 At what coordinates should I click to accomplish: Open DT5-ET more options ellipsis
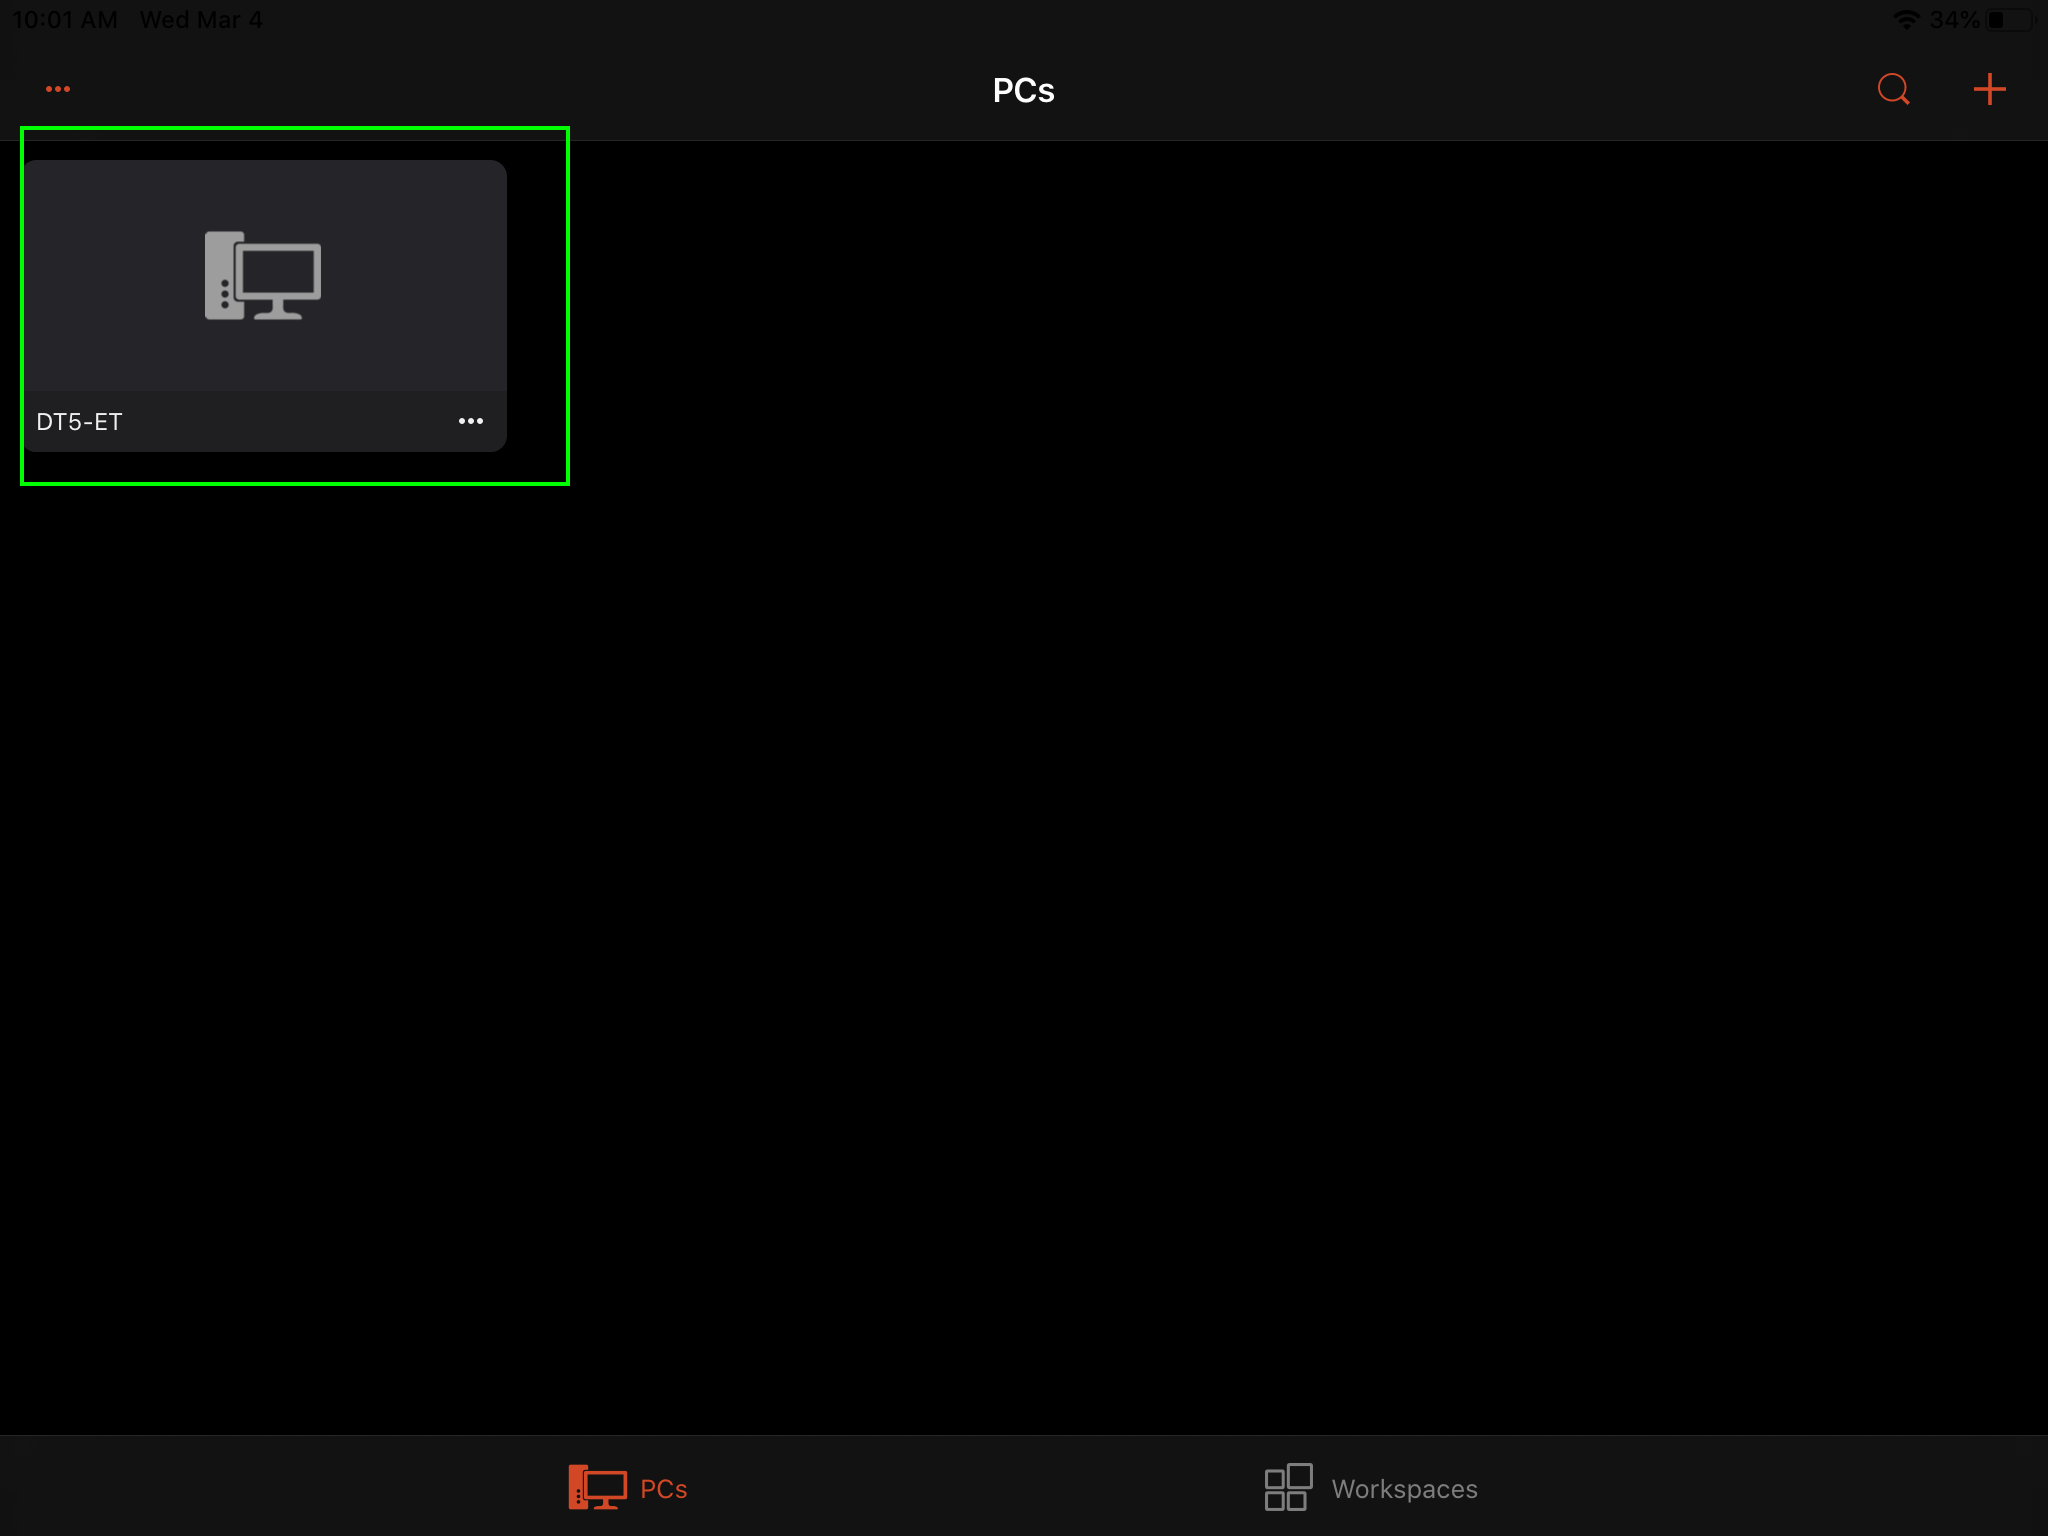[470, 421]
